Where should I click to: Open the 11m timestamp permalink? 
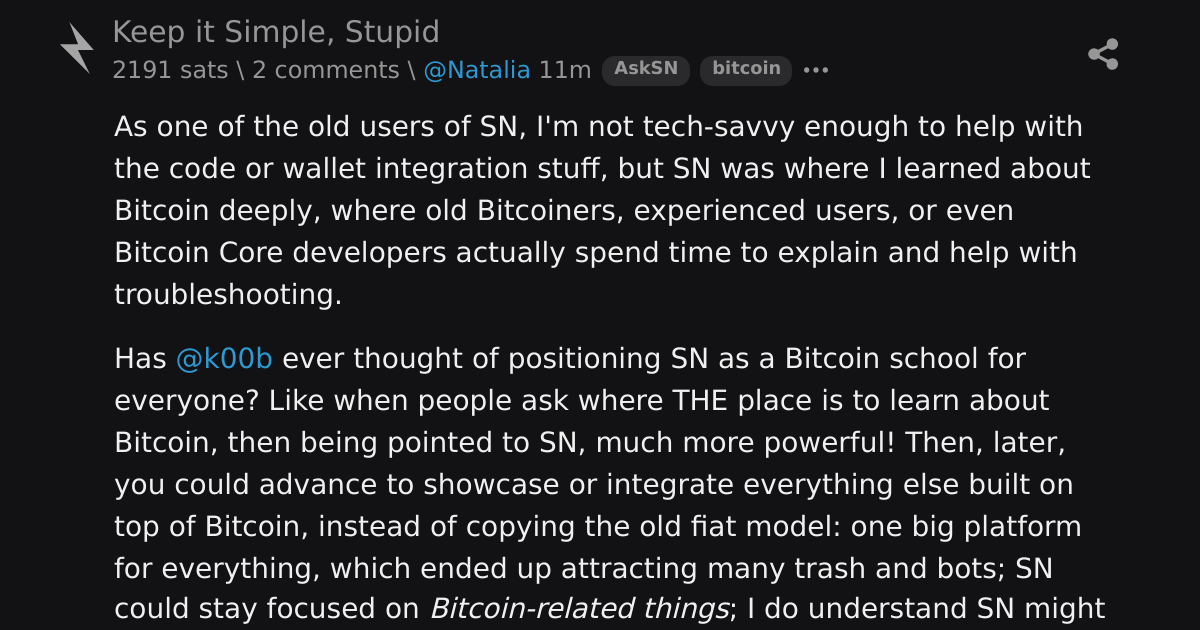565,70
